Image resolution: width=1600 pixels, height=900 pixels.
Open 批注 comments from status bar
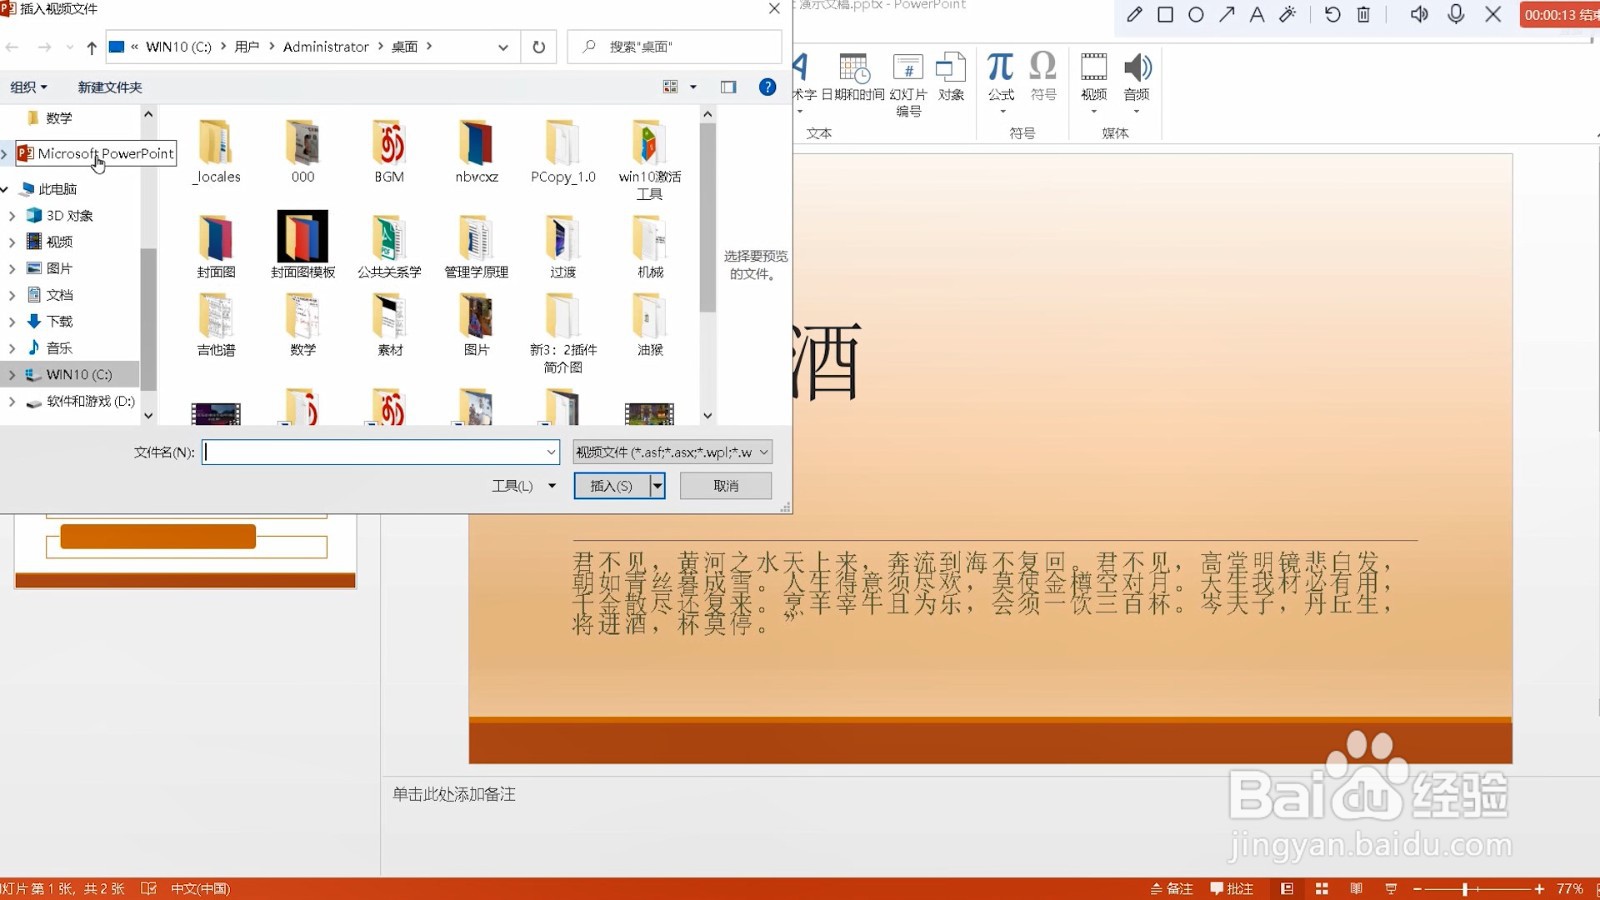pyautogui.click(x=1231, y=889)
